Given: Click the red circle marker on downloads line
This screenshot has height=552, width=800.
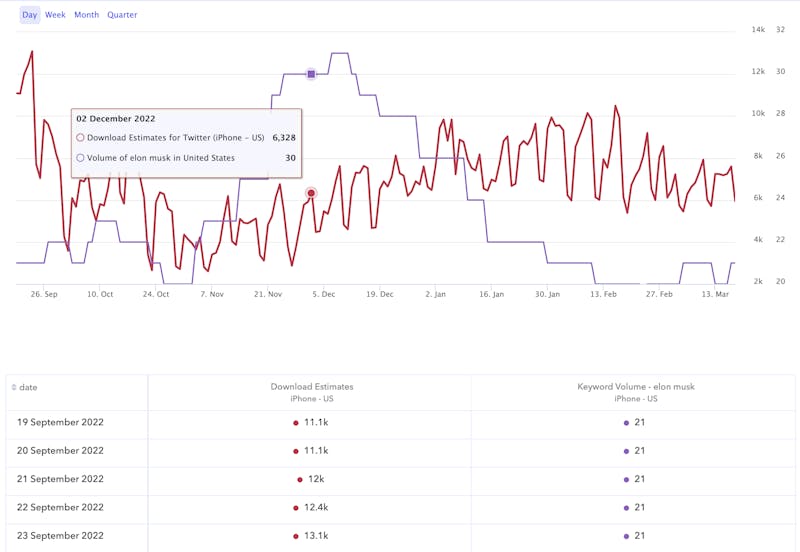Looking at the screenshot, I should 311,193.
